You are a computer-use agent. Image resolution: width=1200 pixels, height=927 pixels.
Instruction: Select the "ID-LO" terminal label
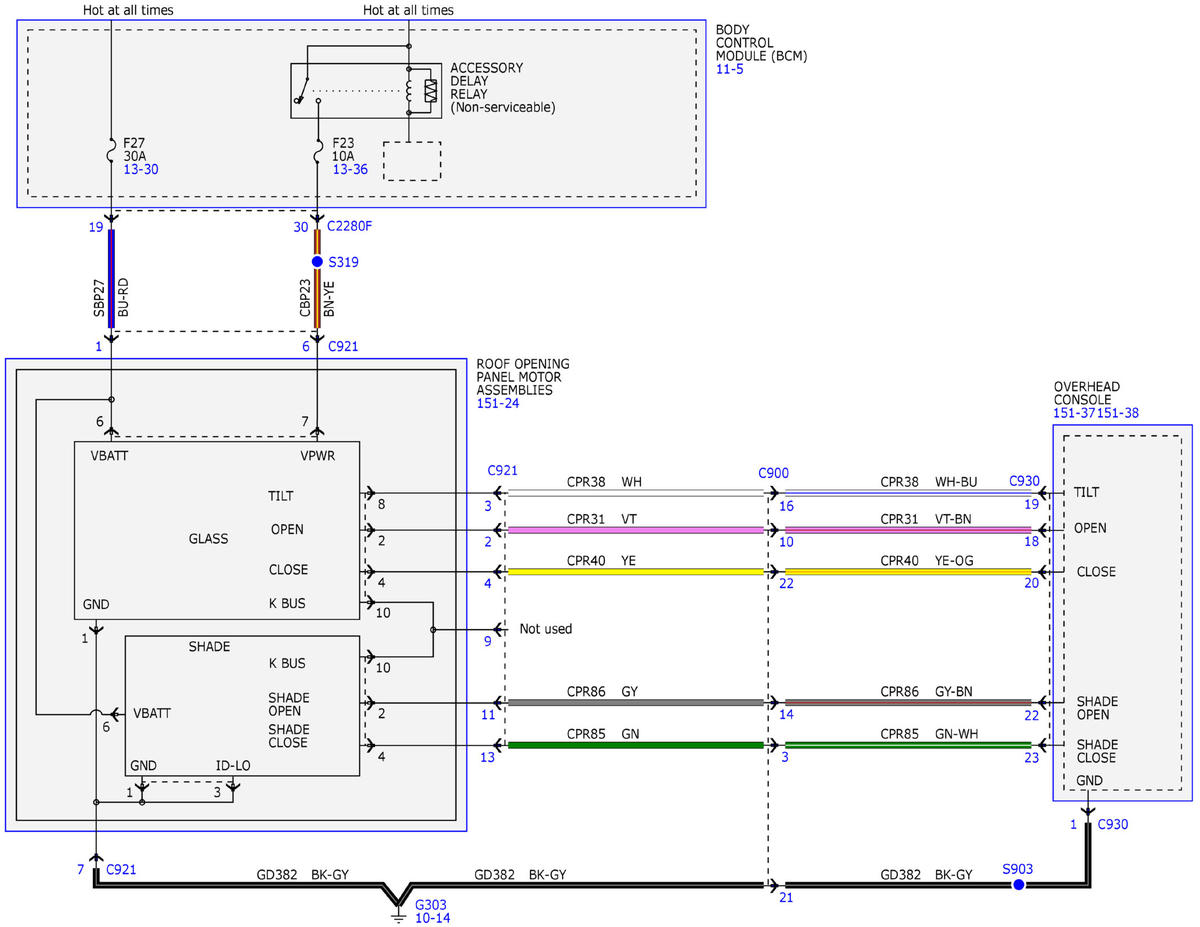coord(232,766)
